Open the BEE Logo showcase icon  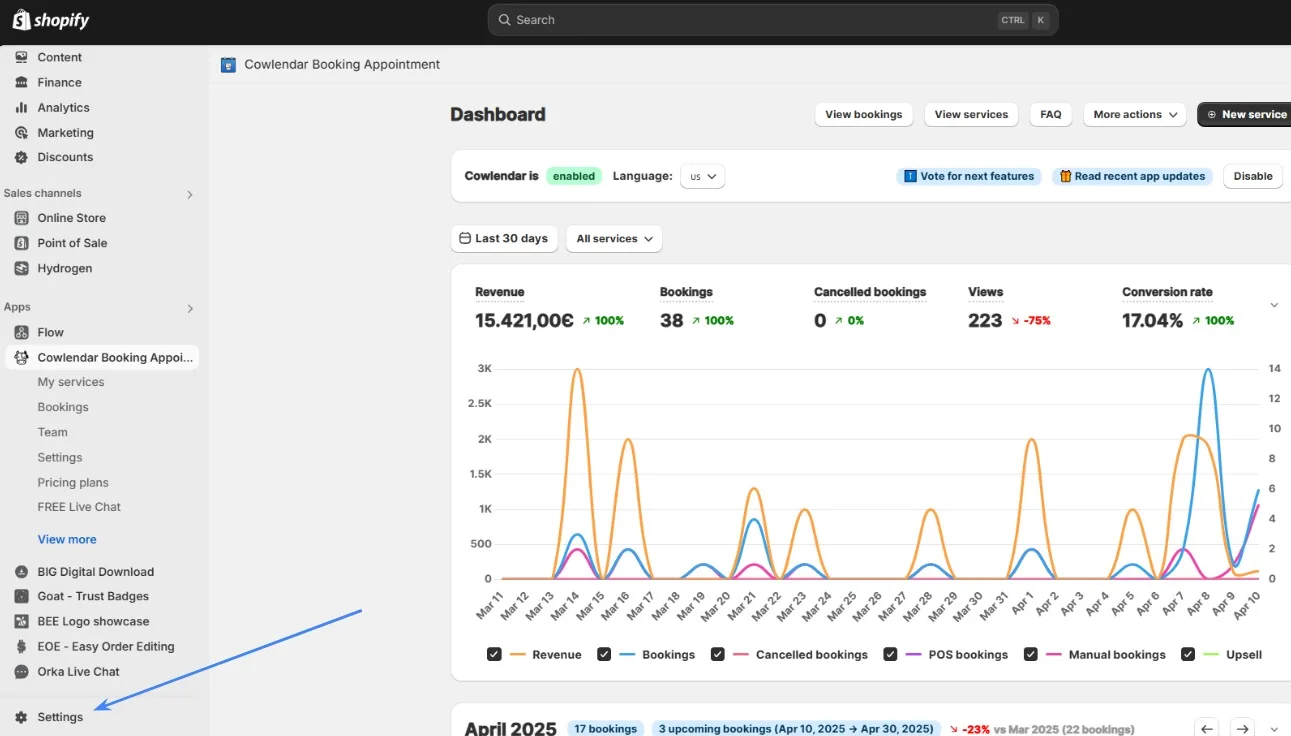coord(21,621)
